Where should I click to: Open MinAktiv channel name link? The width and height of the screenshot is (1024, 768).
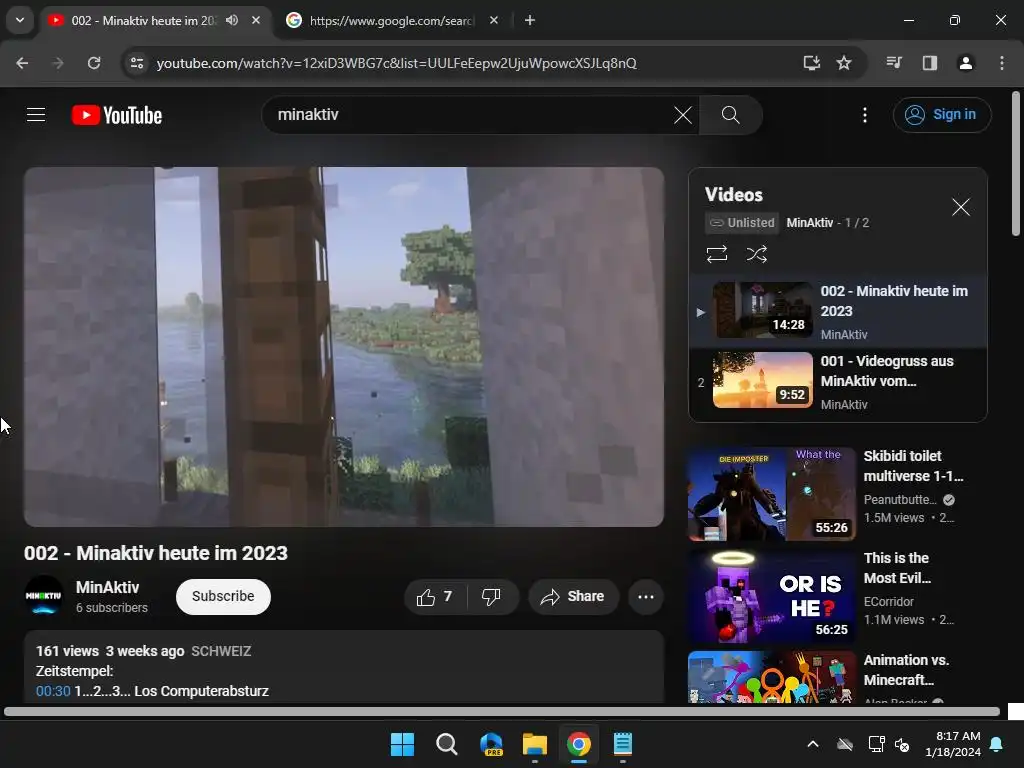coord(107,587)
